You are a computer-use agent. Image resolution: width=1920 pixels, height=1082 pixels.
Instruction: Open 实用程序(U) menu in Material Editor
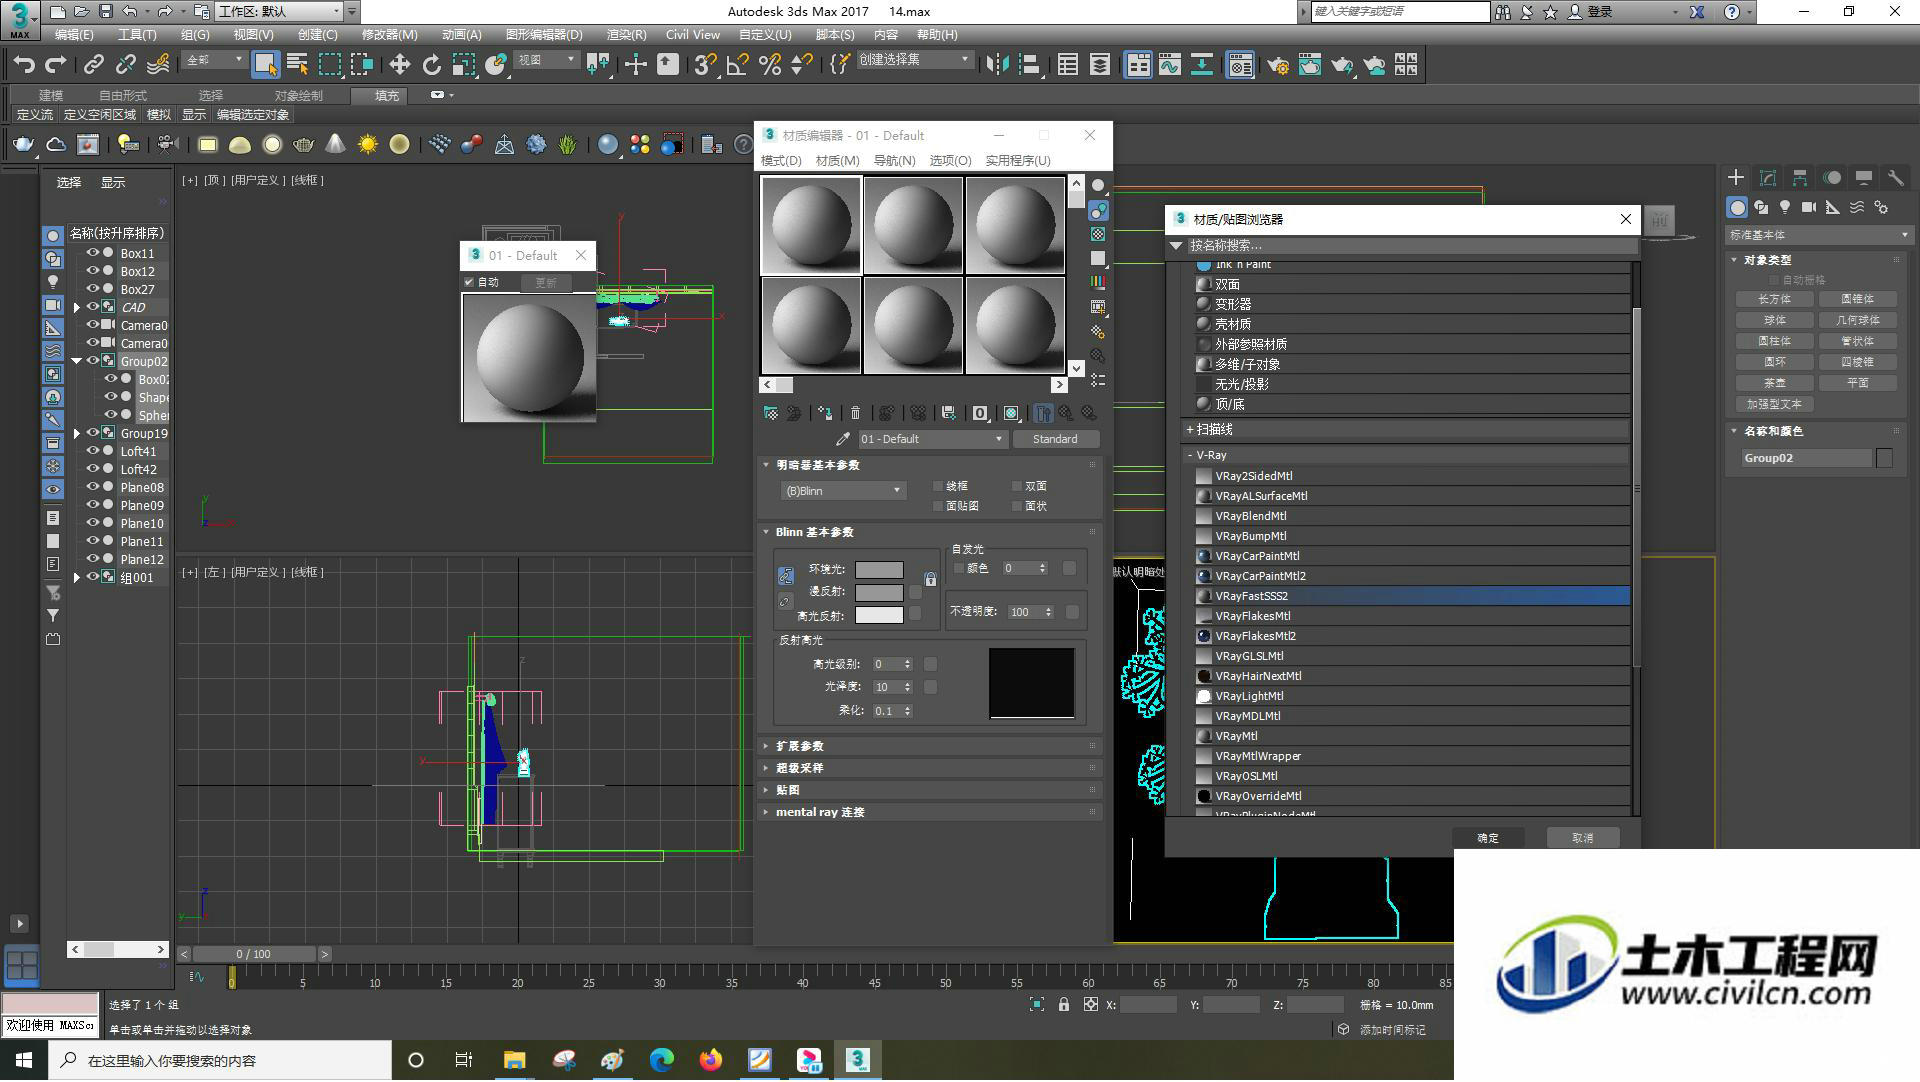tap(1018, 160)
